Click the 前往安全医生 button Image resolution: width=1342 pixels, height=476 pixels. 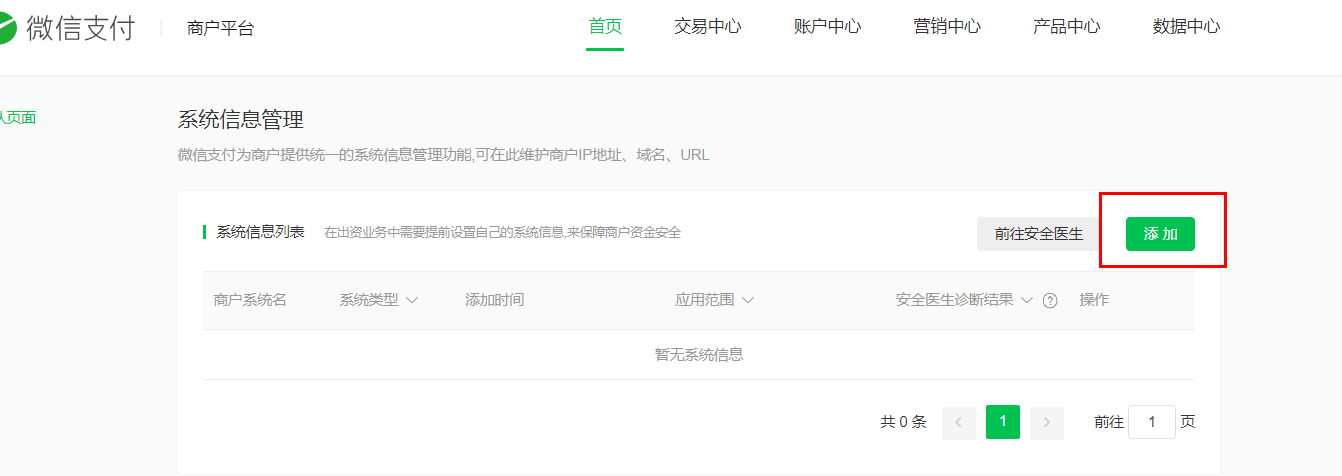click(x=1038, y=234)
